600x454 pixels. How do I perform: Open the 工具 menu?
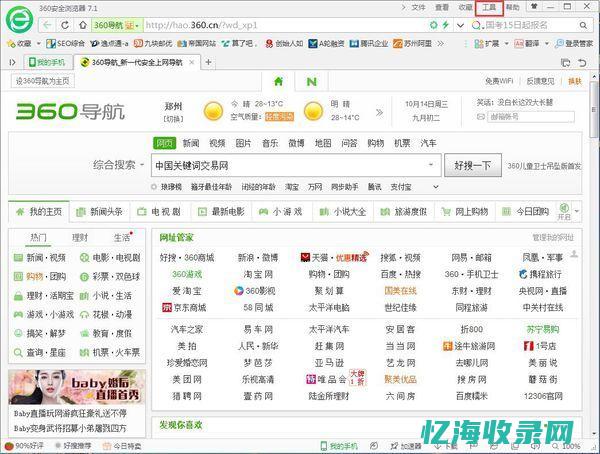489,7
